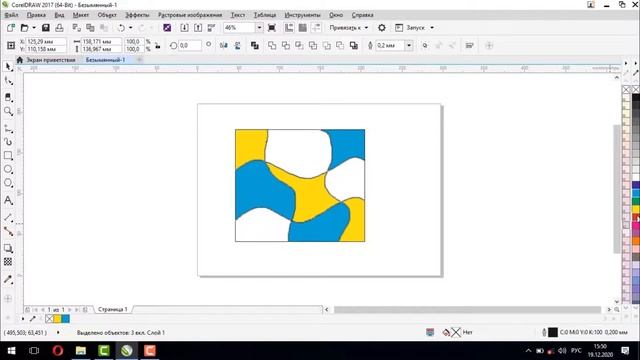
Task: Click the X position field
Action: point(45,42)
